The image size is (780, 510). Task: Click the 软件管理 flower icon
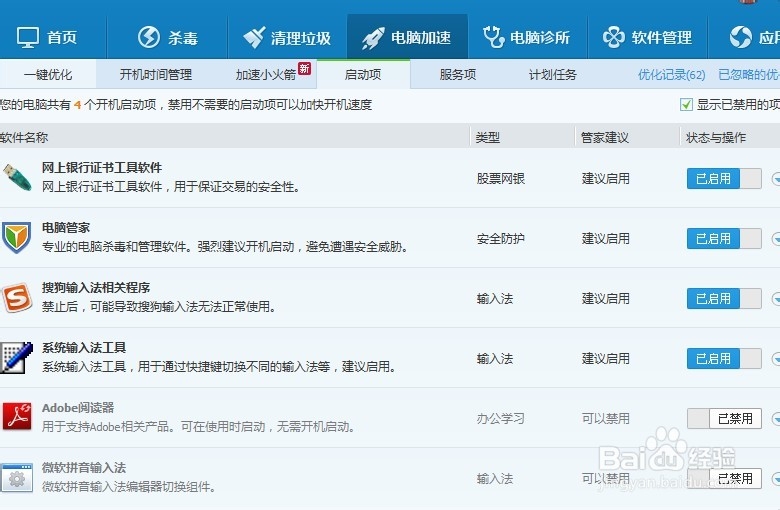tap(613, 37)
